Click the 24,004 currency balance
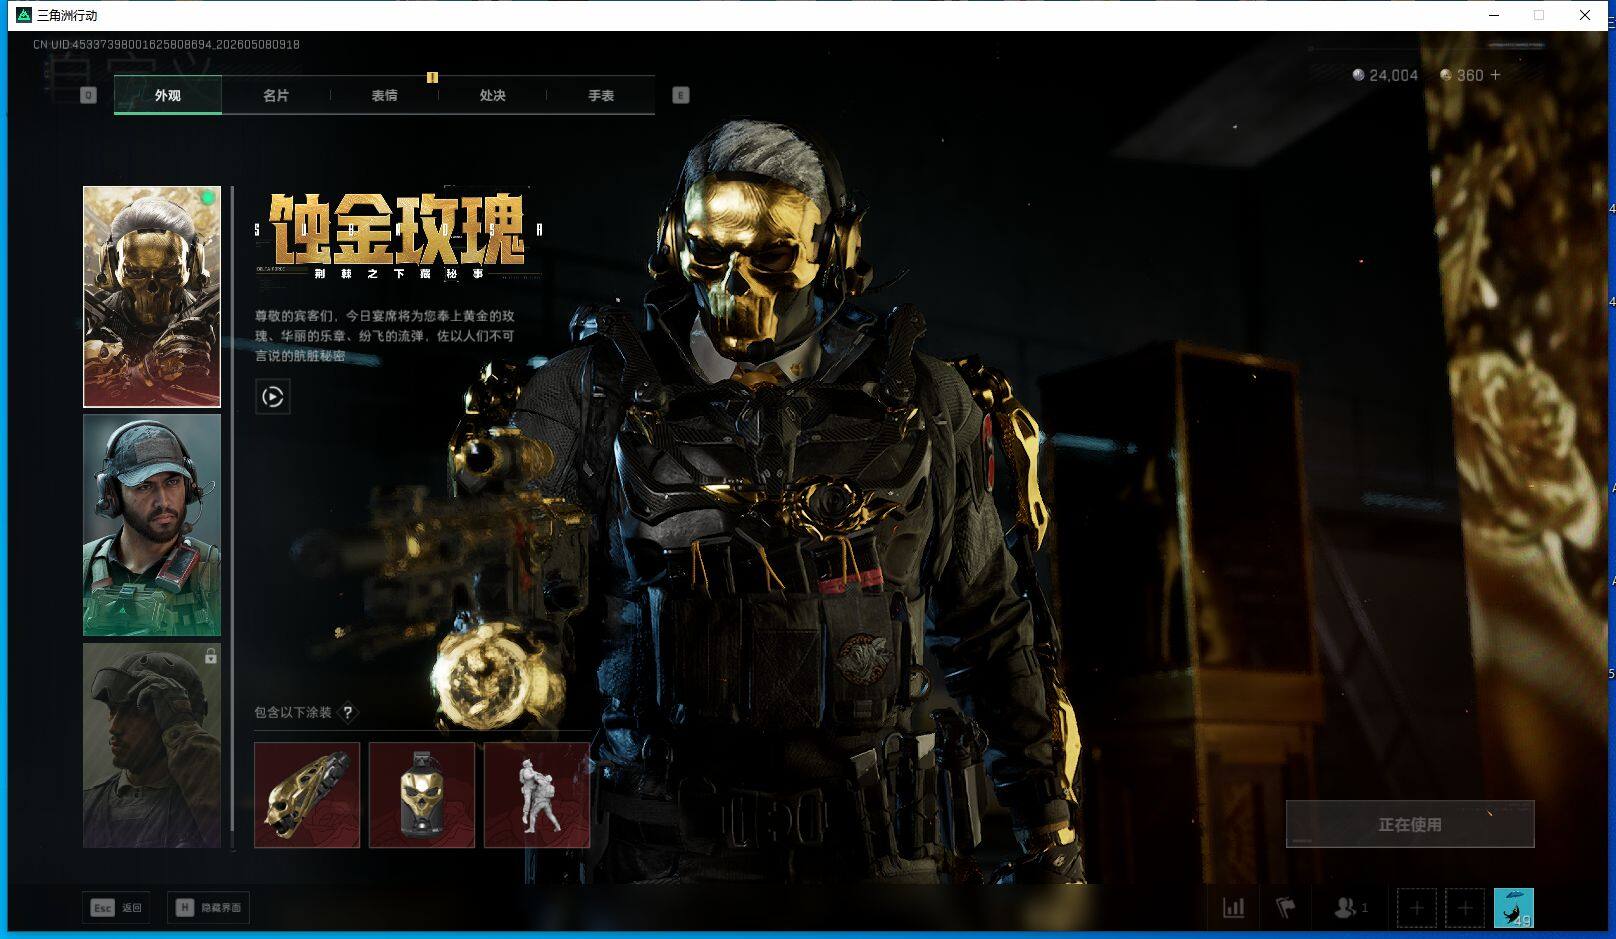Viewport: 1616px width, 939px height. coord(1385,75)
